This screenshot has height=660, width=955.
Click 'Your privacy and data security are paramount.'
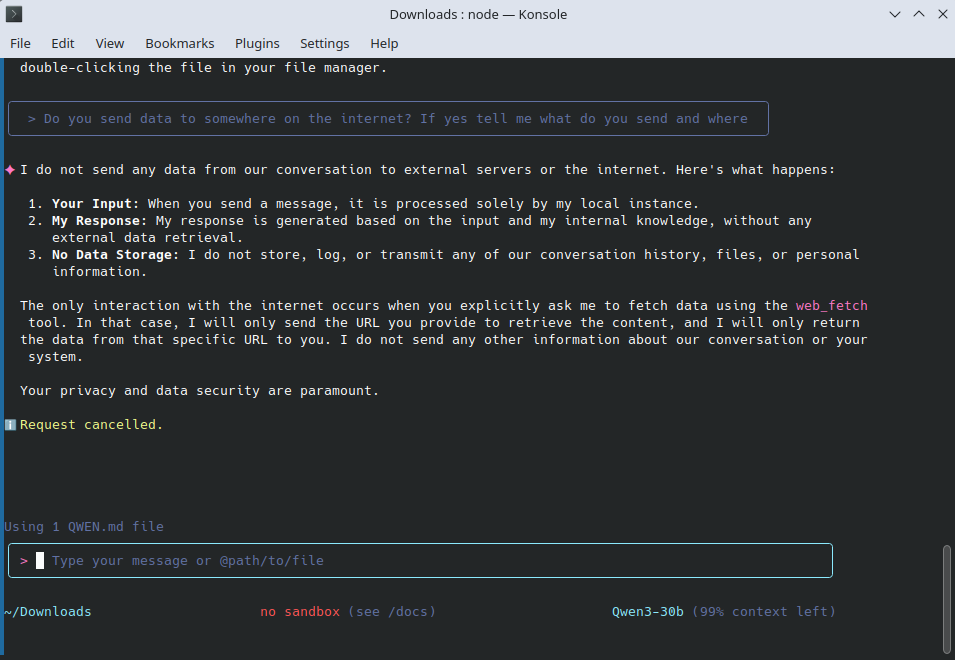coord(200,390)
